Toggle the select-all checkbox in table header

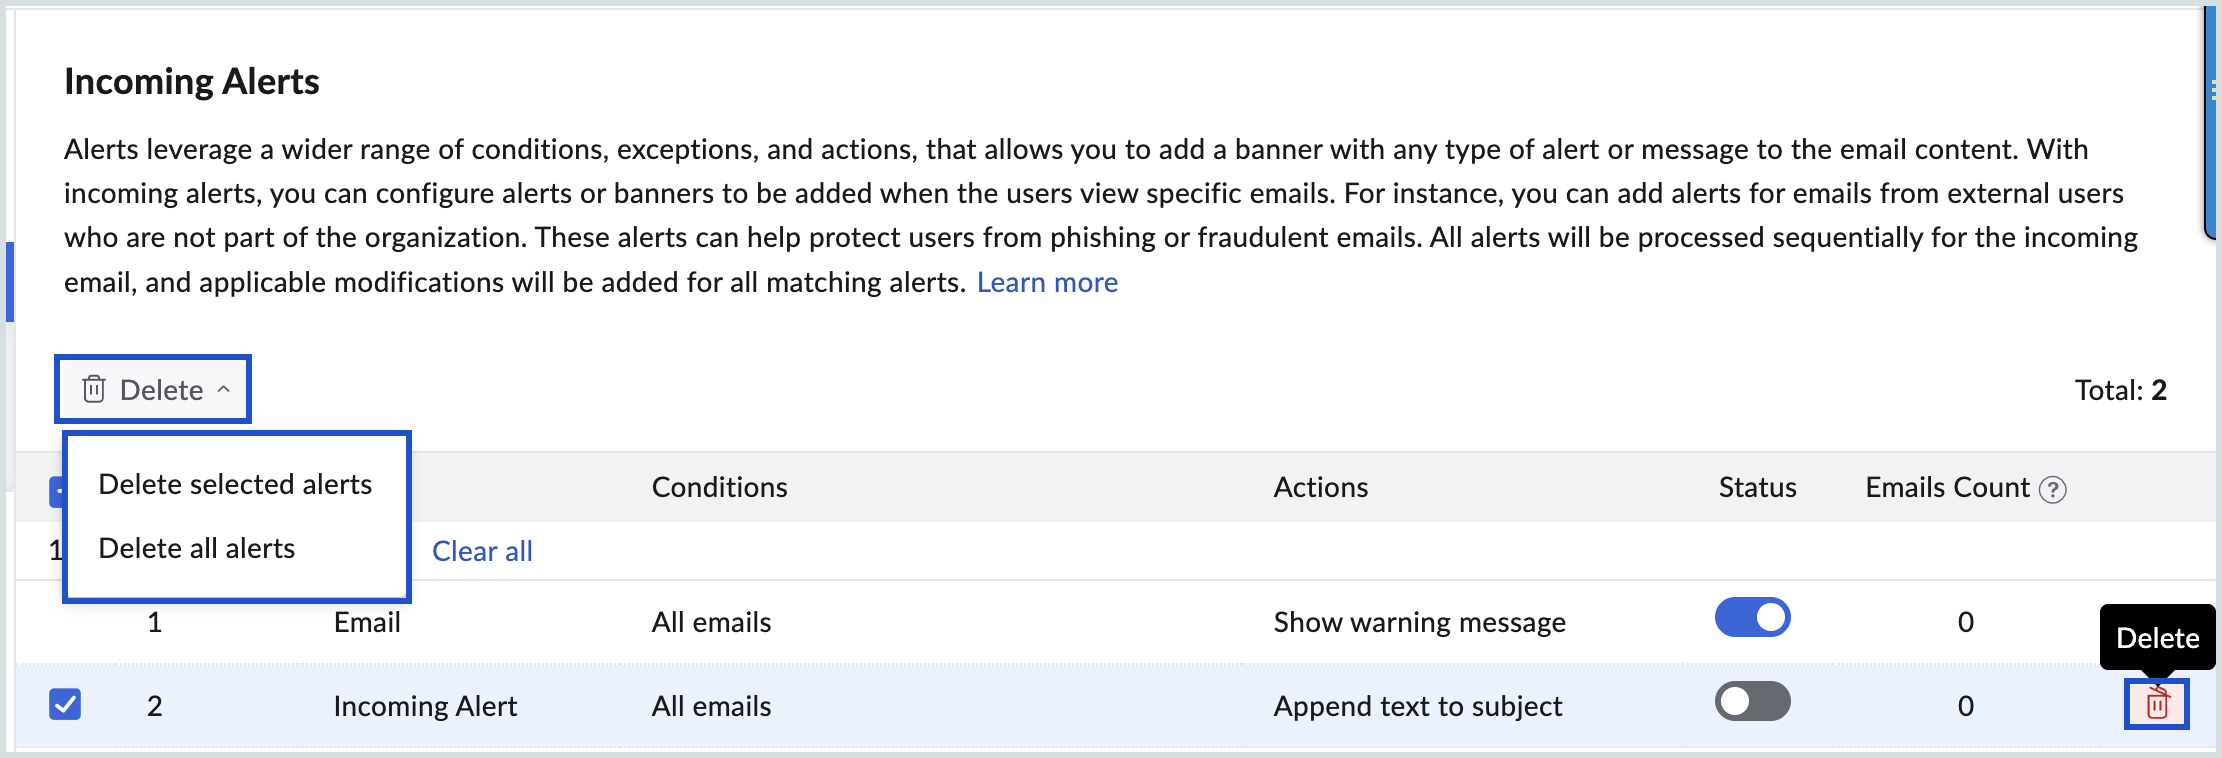[x=56, y=490]
